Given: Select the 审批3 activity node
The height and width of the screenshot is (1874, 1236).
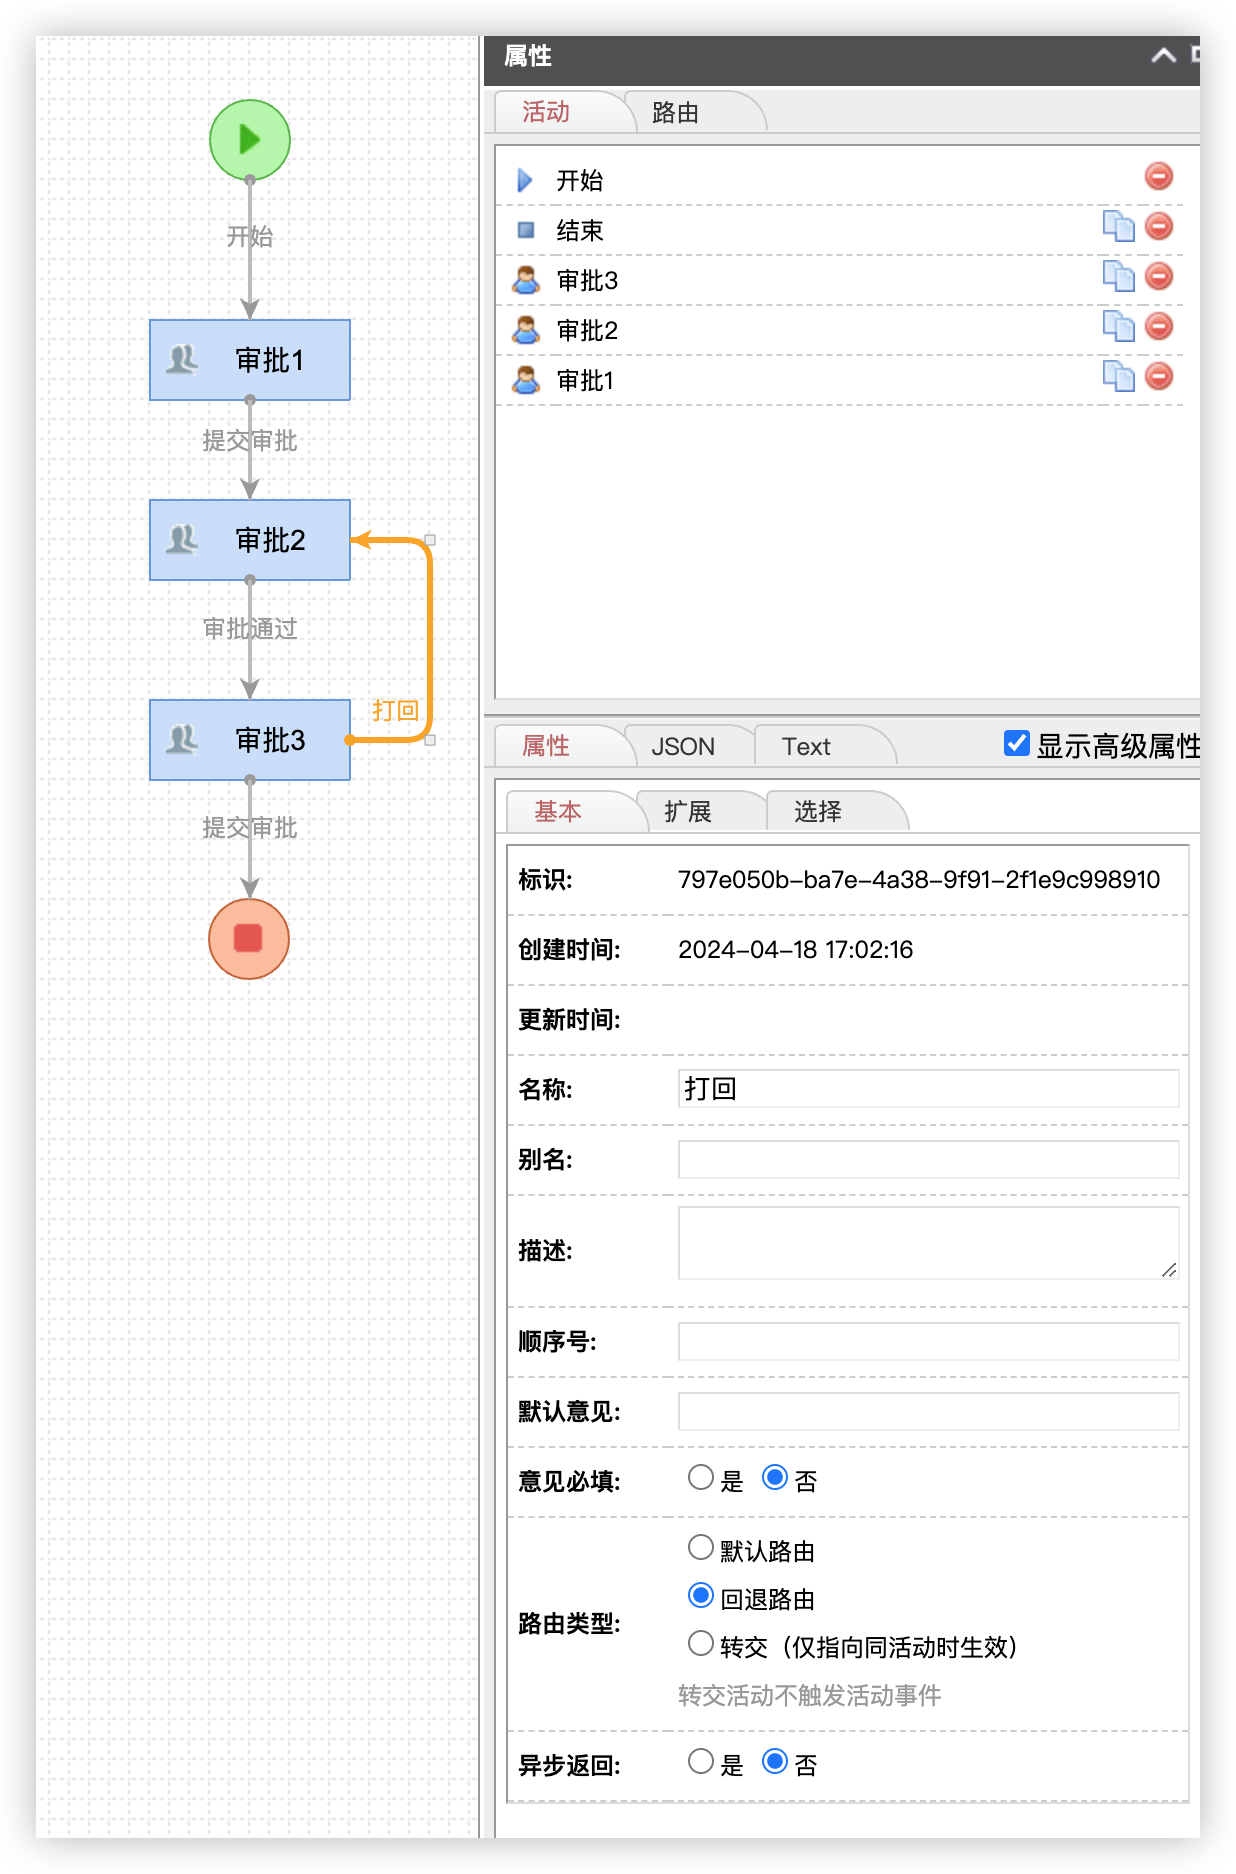Looking at the screenshot, I should (250, 740).
